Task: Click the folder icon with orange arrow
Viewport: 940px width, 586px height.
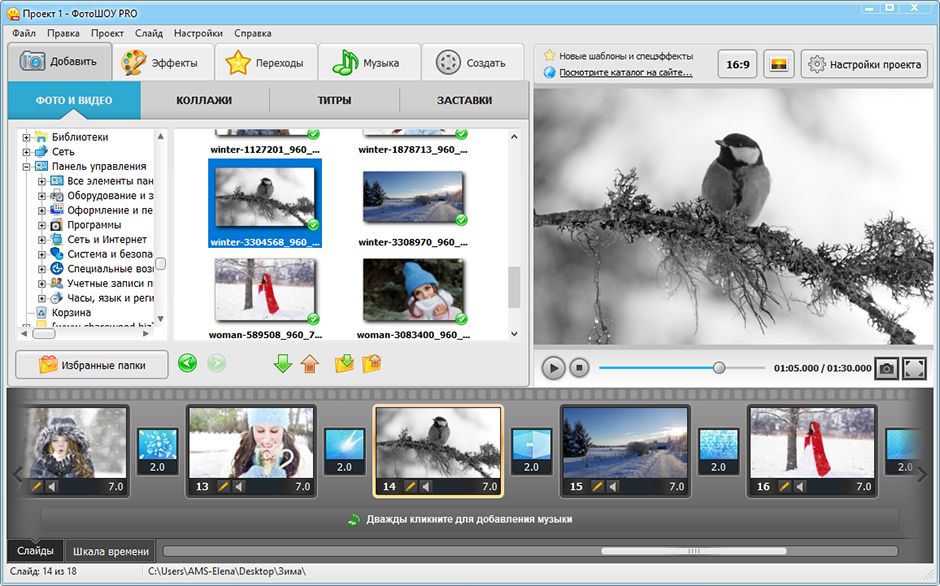Action: click(372, 363)
